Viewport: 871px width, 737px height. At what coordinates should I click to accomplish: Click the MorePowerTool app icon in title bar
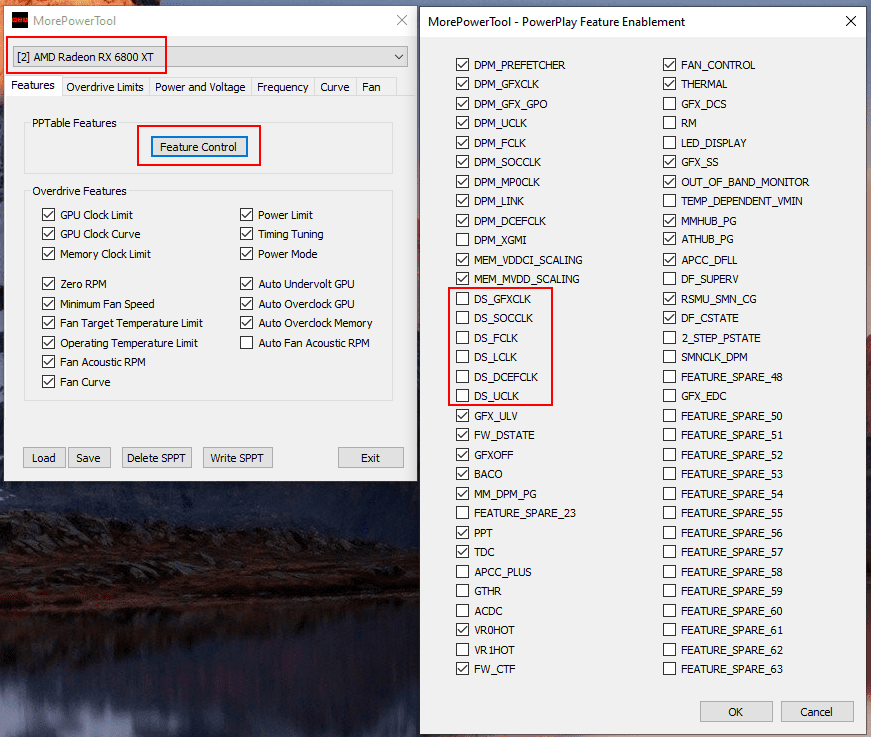[x=20, y=21]
